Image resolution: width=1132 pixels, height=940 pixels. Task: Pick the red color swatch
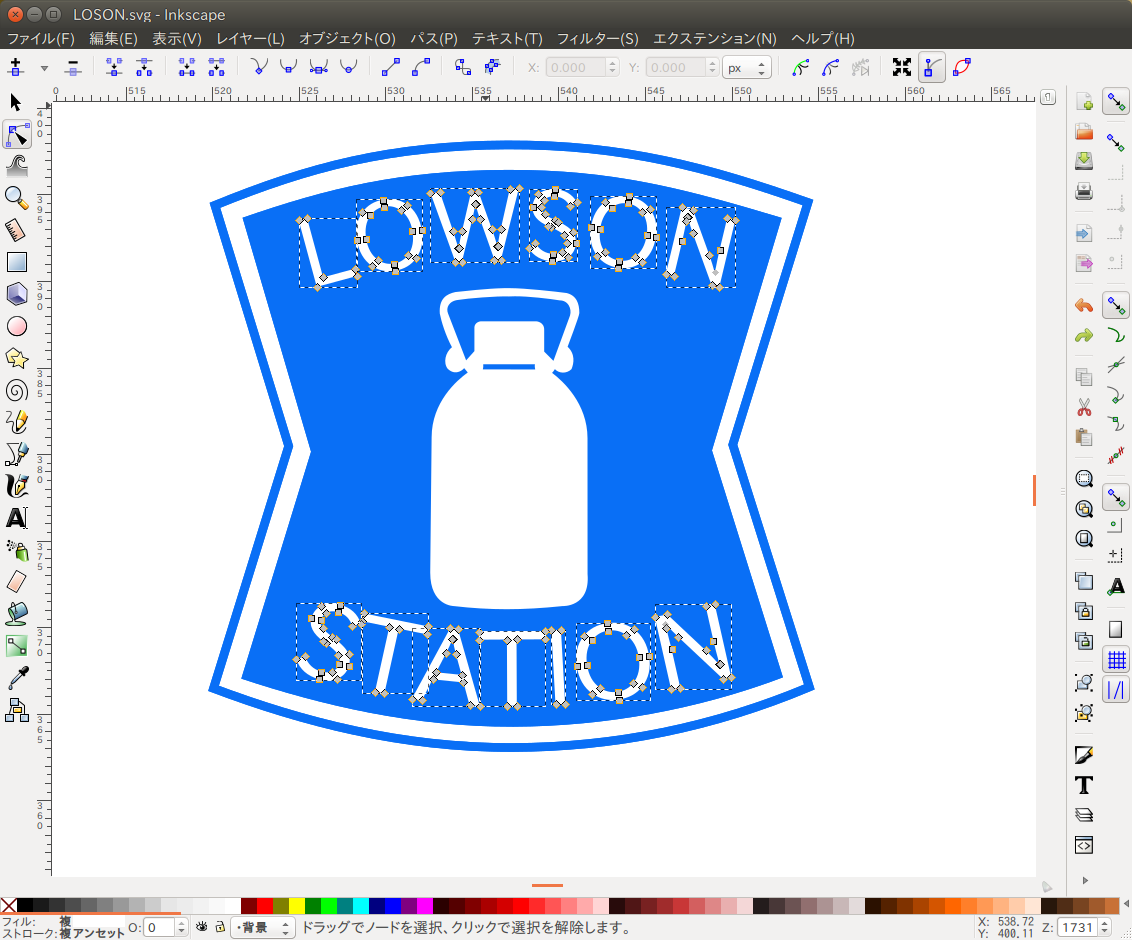point(264,906)
